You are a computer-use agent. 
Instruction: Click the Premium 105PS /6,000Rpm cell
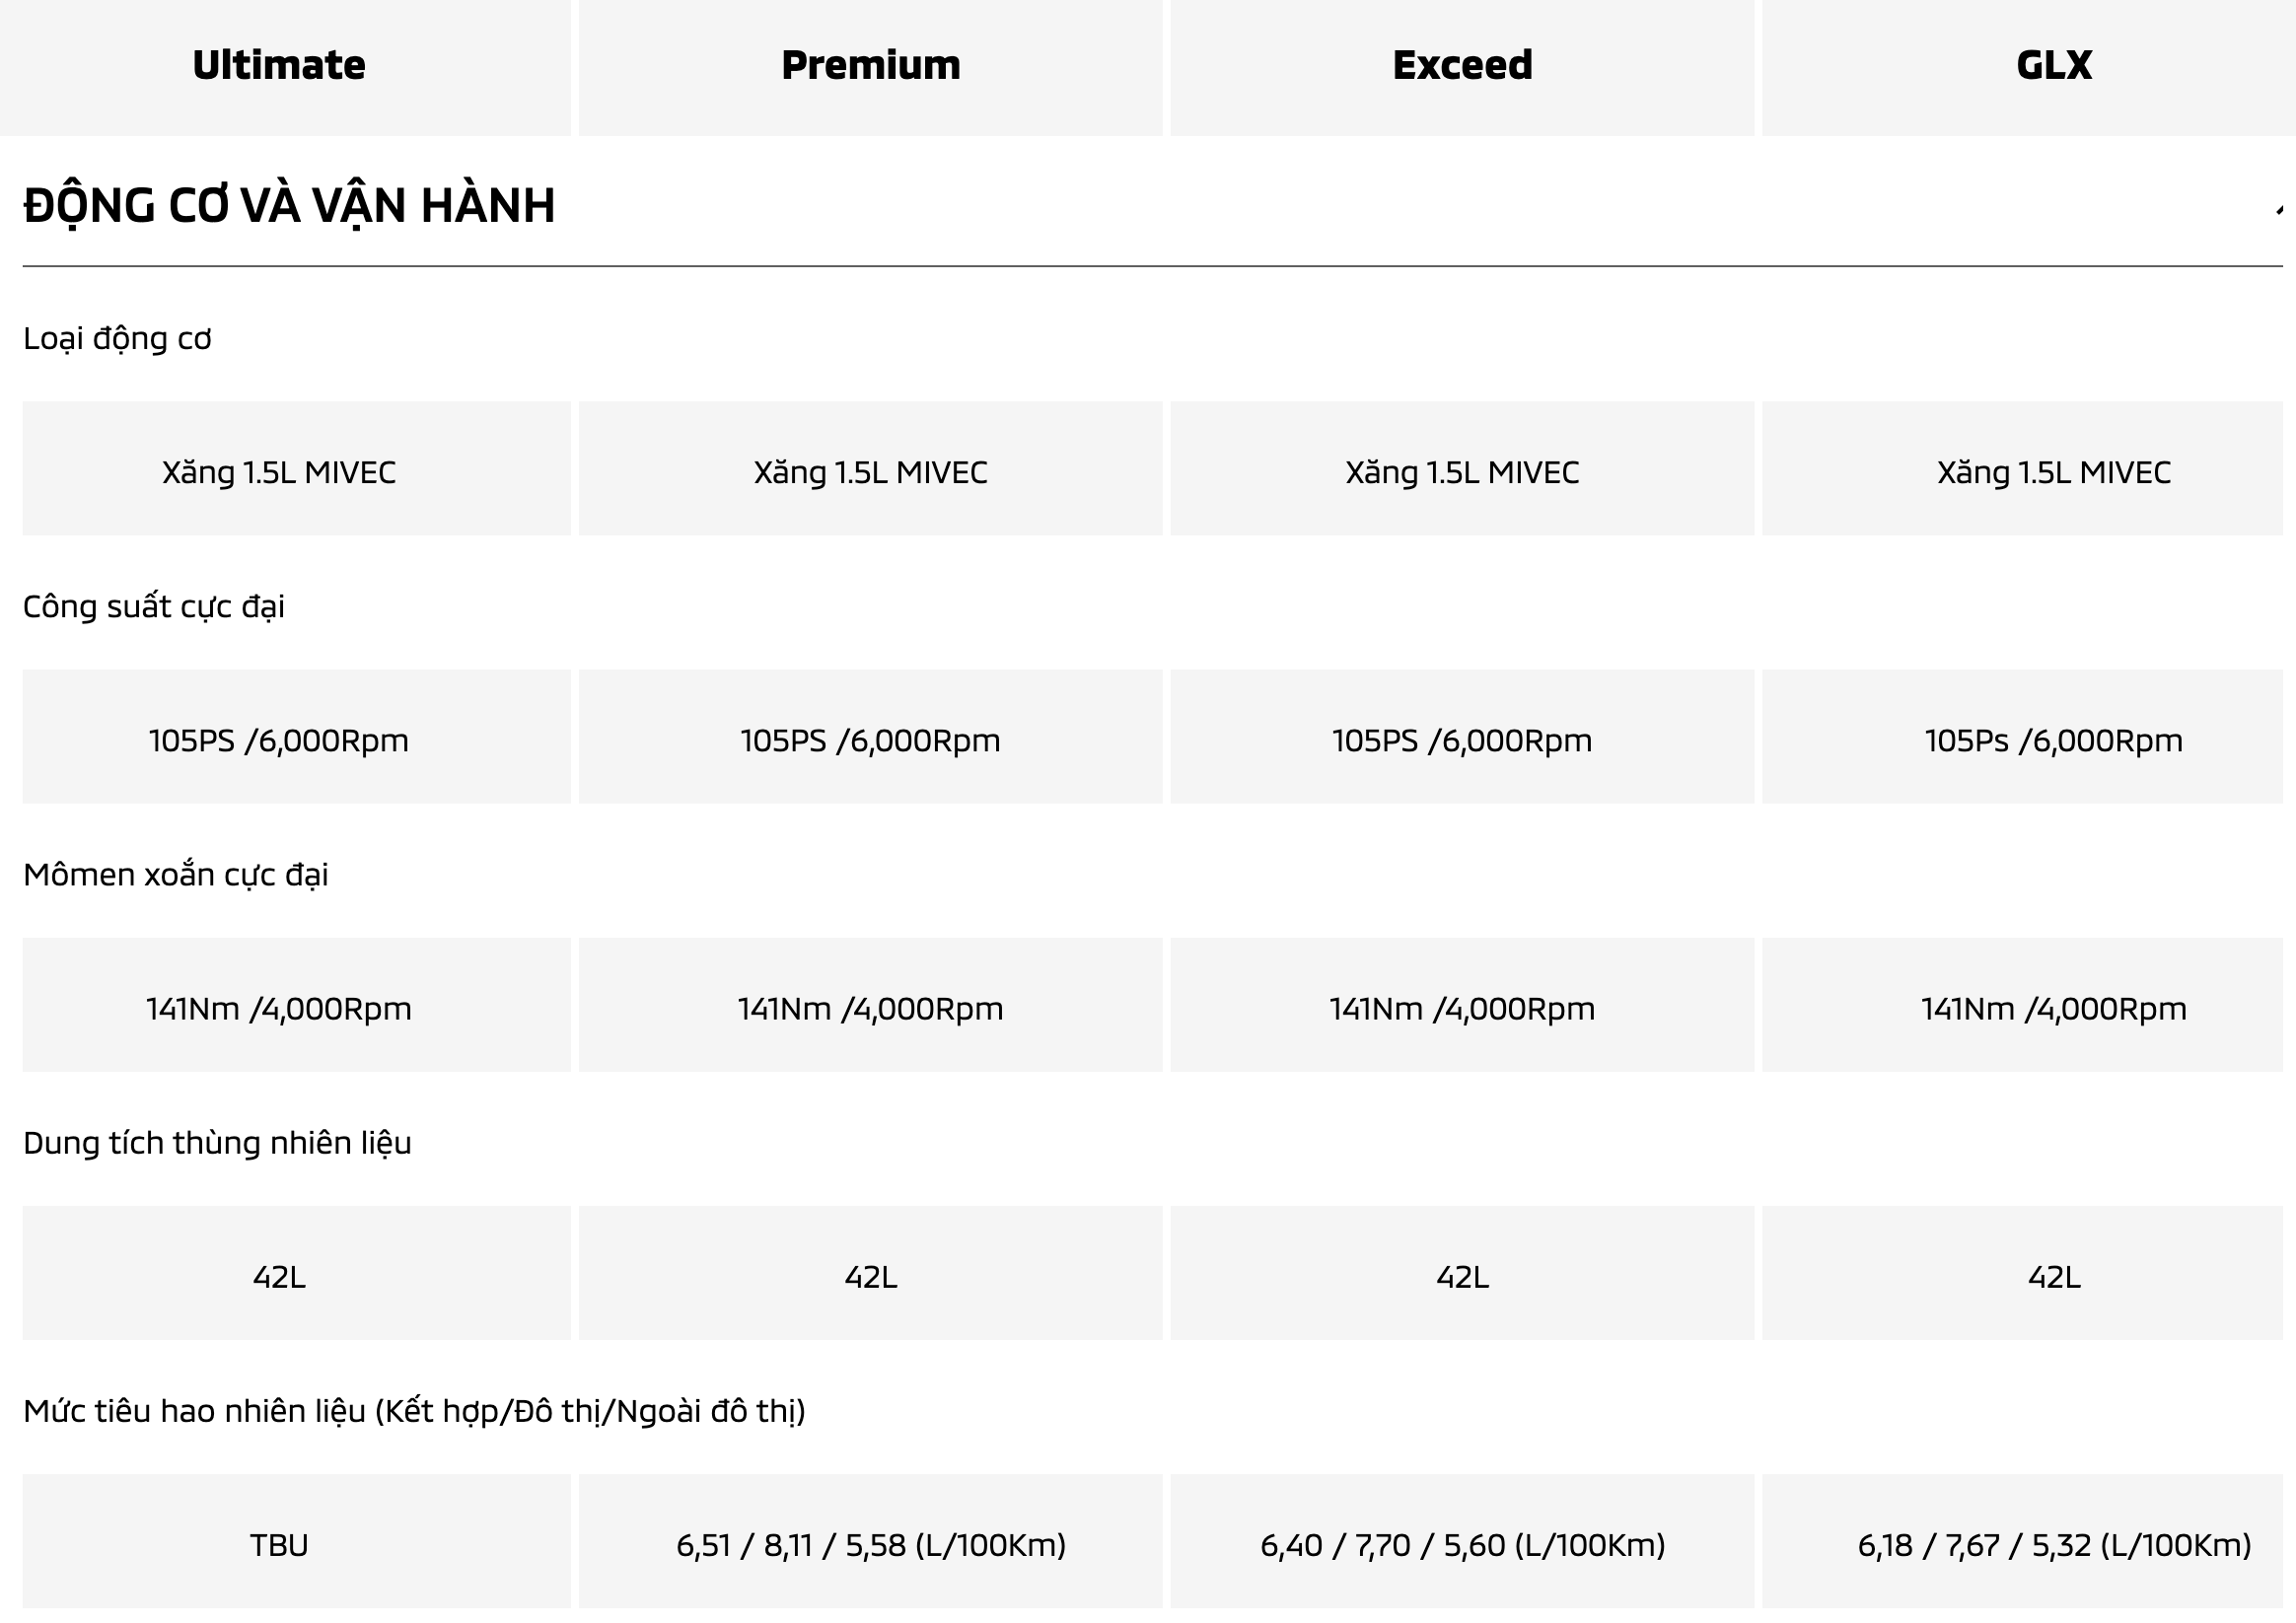(x=870, y=740)
